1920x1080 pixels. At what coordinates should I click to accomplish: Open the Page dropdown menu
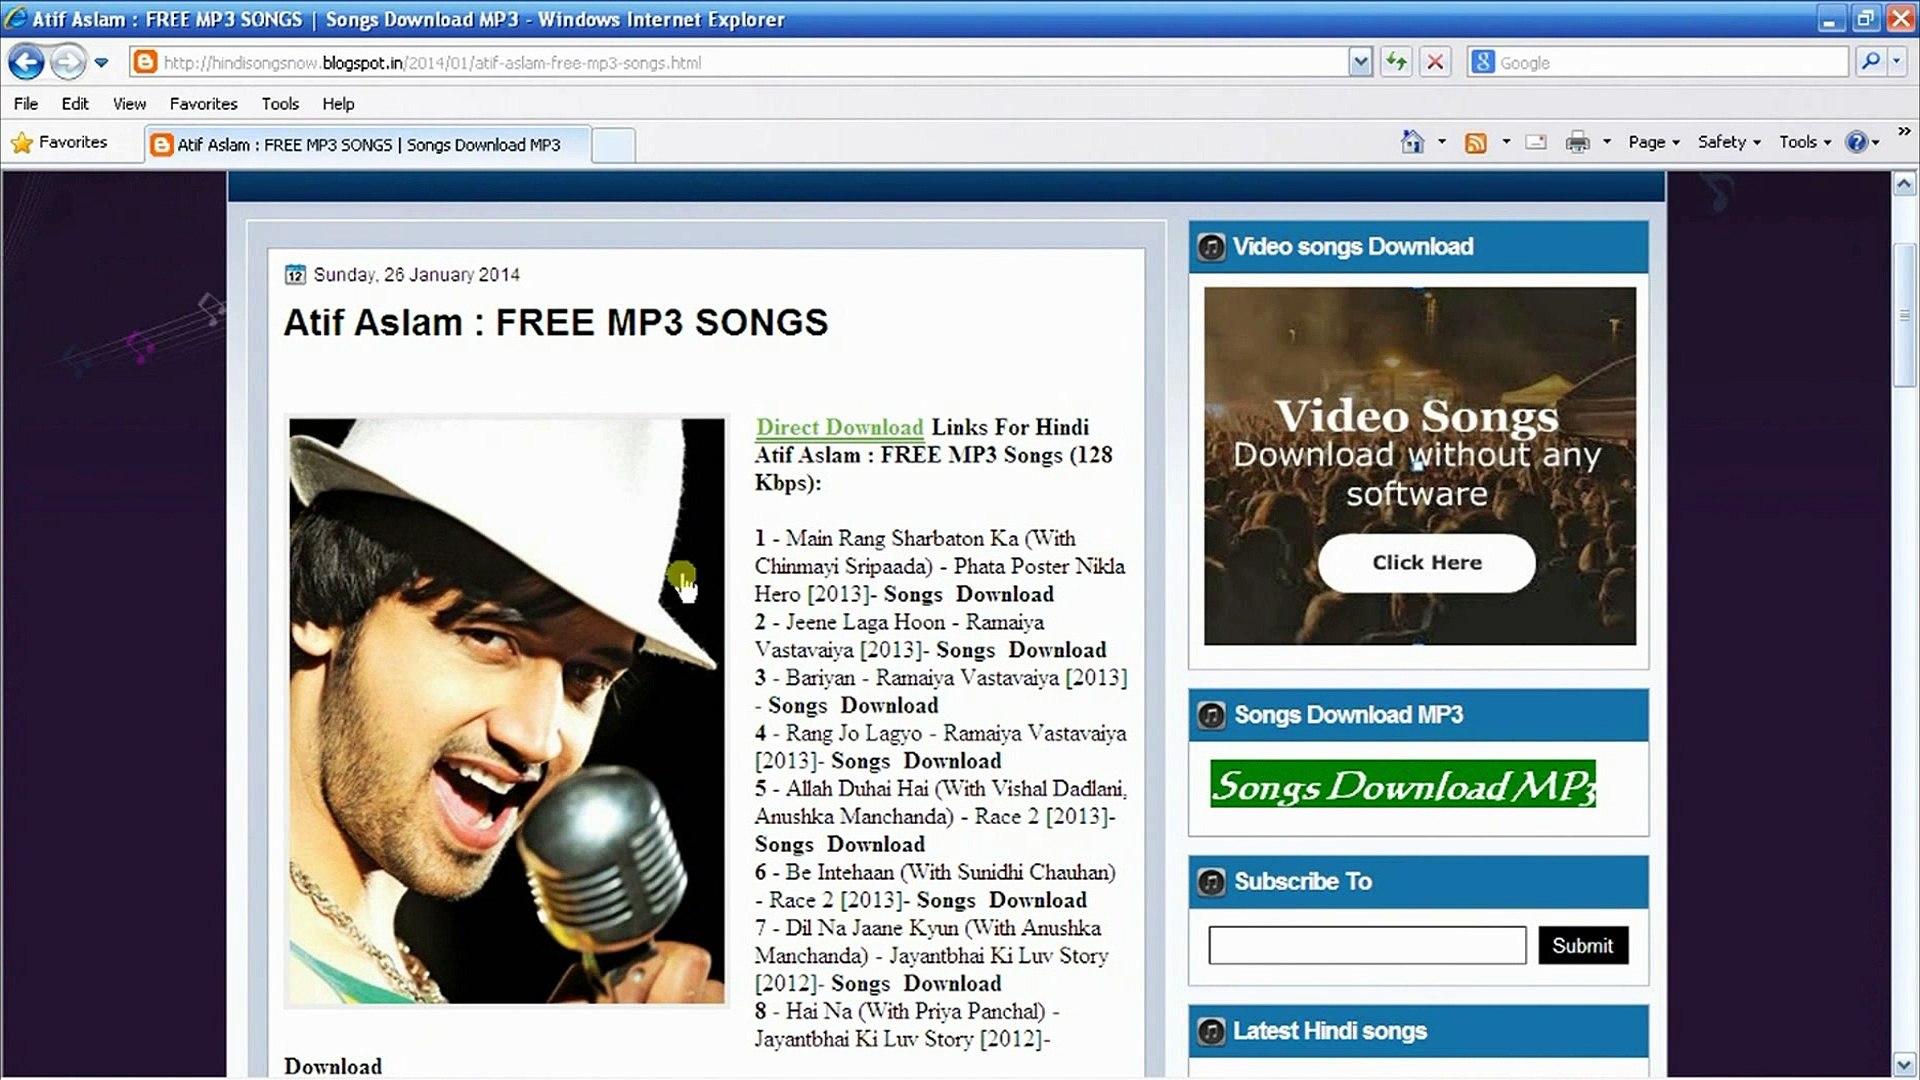click(x=1653, y=142)
